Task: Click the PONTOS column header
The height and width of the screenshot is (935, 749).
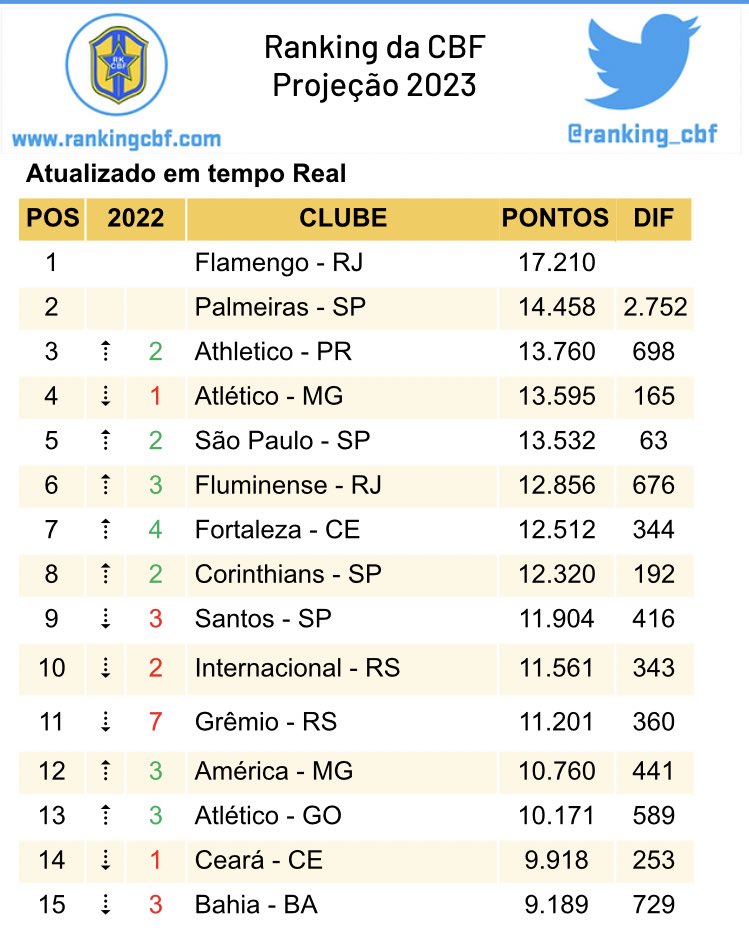Action: (555, 218)
